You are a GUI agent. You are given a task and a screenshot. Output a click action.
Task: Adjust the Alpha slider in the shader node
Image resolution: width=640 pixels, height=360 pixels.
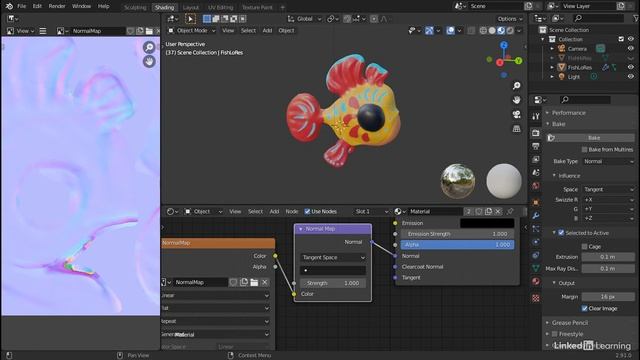tap(457, 244)
